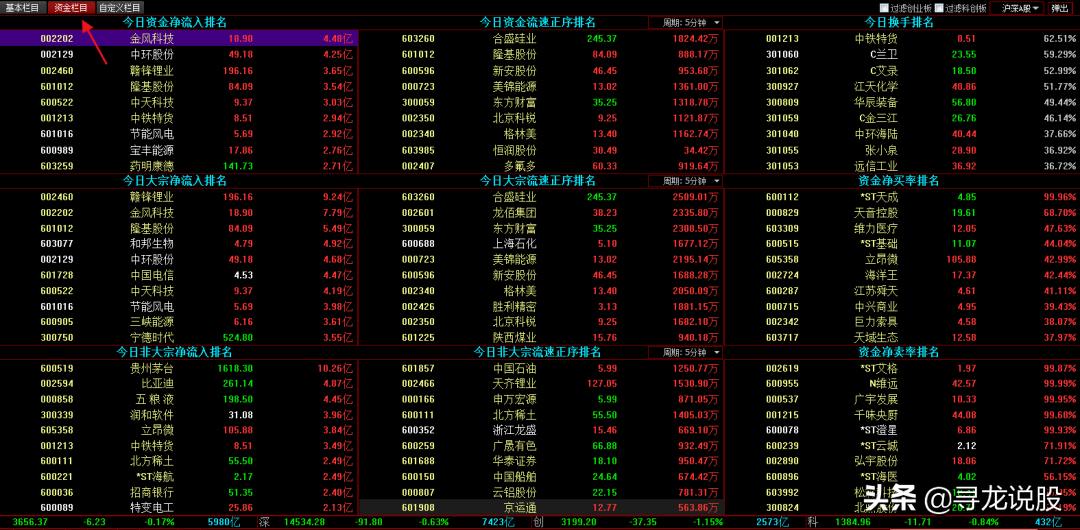Select C兰卫 in 今日换手排名
Screen dimensions: 1080x530
point(902,54)
